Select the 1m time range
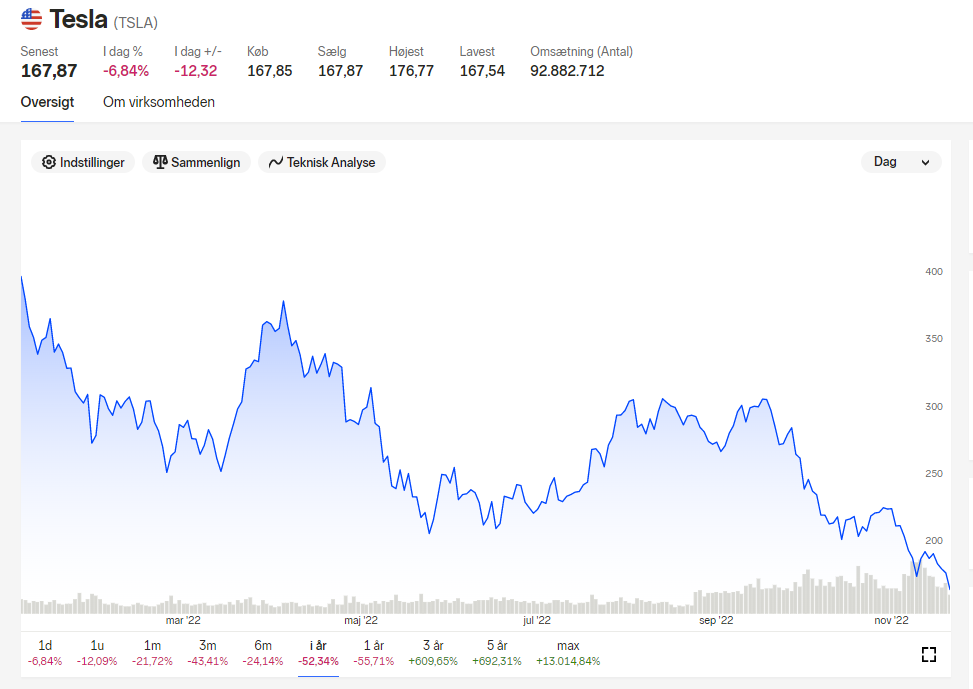This screenshot has height=689, width=973. pyautogui.click(x=152, y=653)
